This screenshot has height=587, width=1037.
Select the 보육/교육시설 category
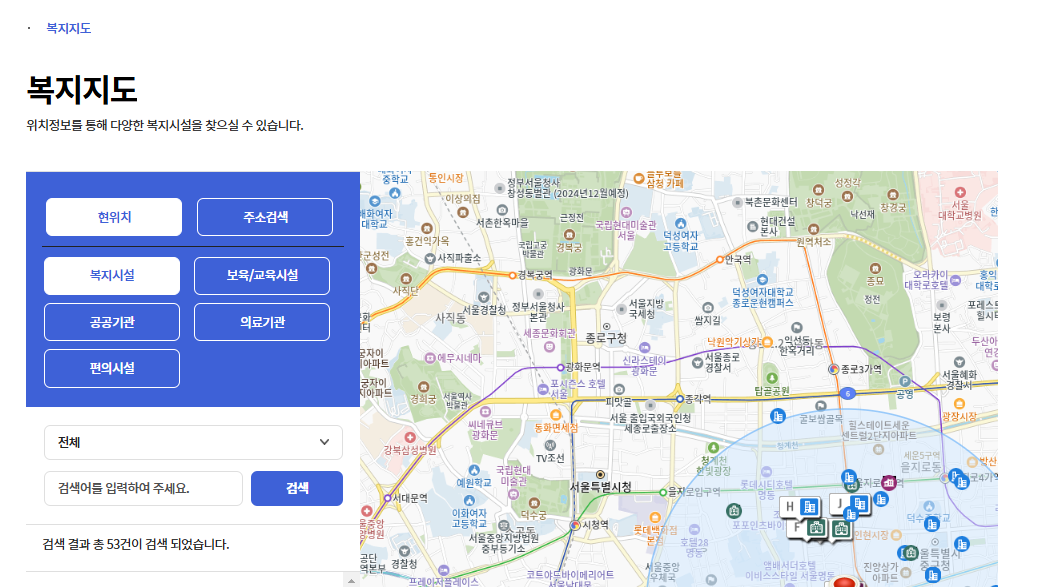coord(262,276)
